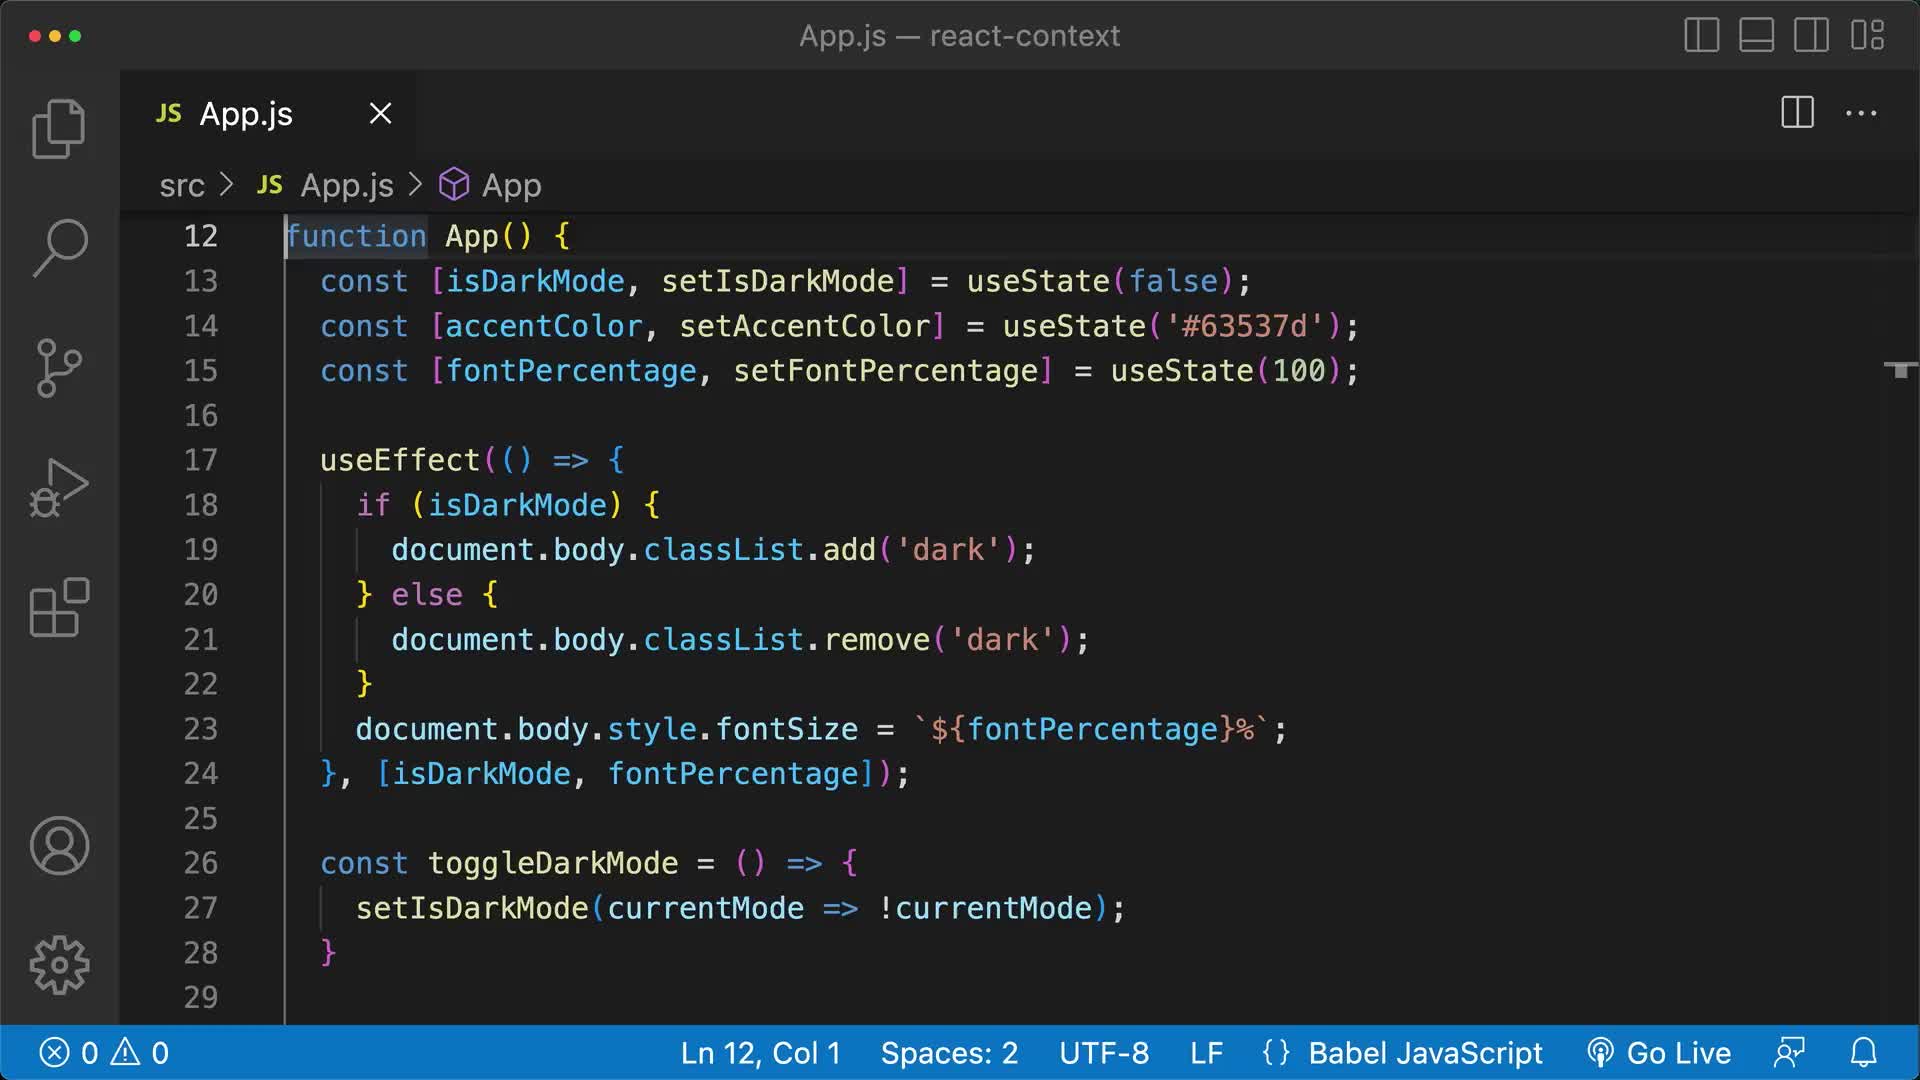
Task: Change the Babel JavaScript language mode
Action: [x=1424, y=1052]
